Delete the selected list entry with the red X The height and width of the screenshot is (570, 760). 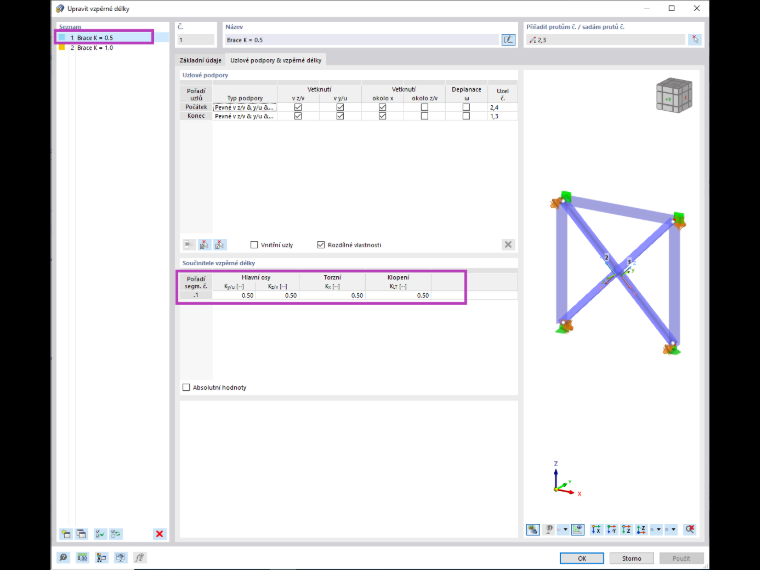point(159,534)
